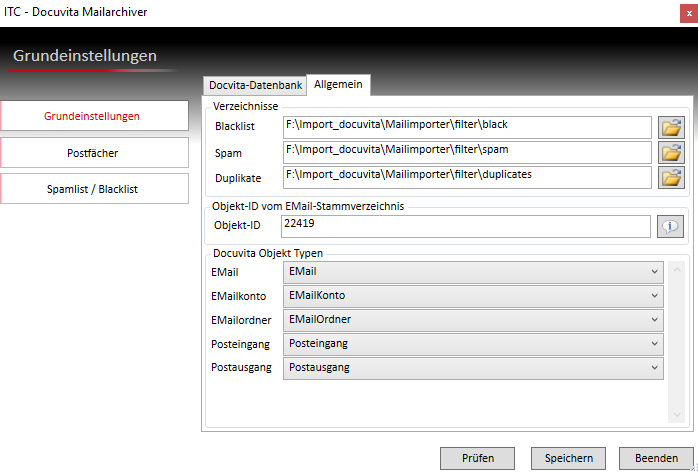Expand the EMailkonto dropdown
The height and width of the screenshot is (472, 698).
(473, 296)
